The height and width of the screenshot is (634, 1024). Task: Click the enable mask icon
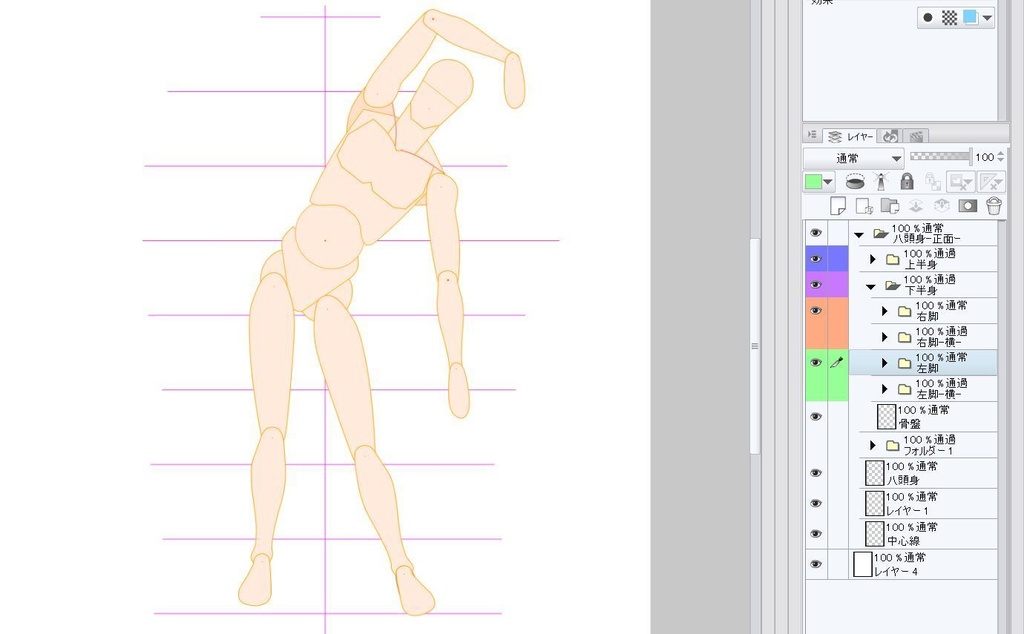[961, 182]
